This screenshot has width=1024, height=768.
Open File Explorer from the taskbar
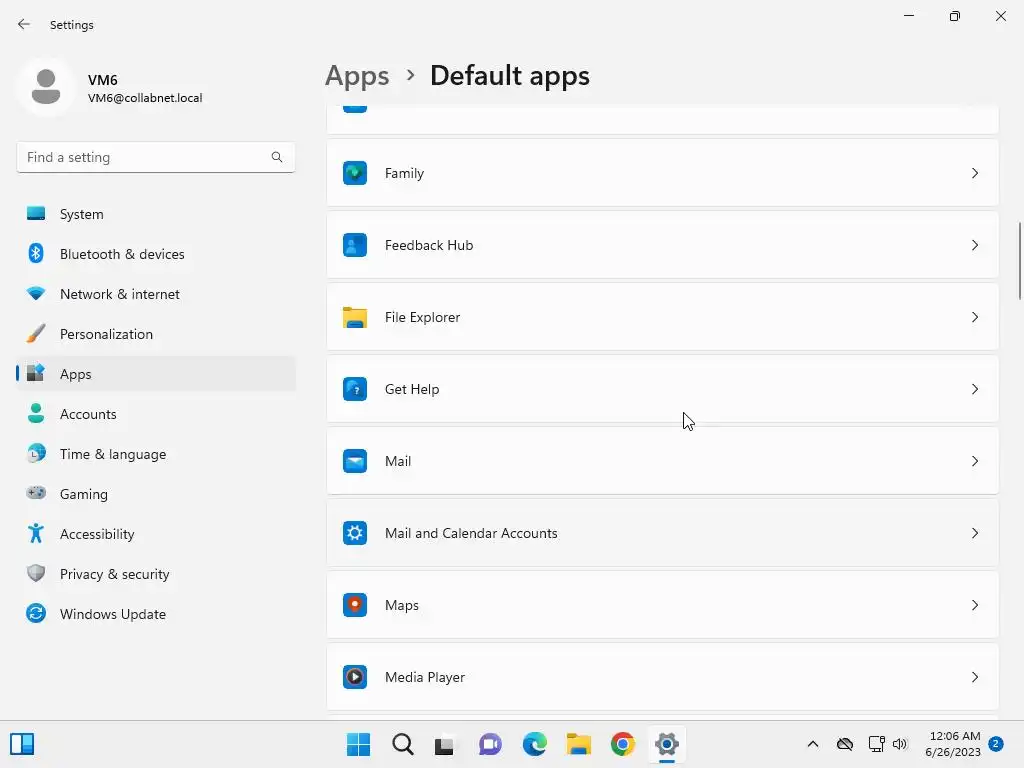pos(579,744)
